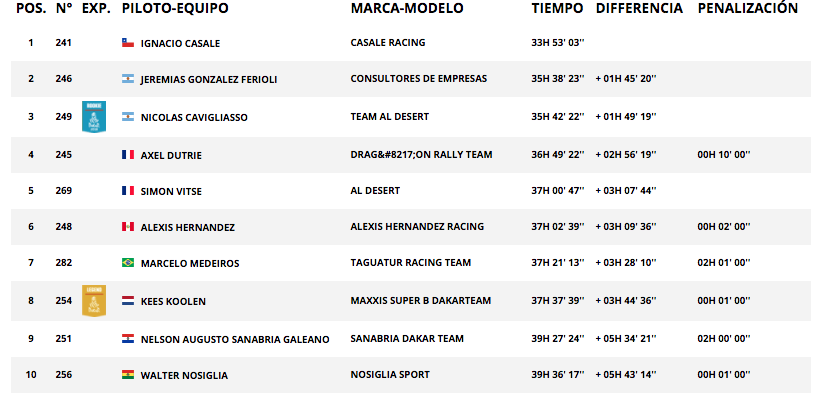The height and width of the screenshot is (397, 821).
Task: Click the France flag beside Axel Dutrie
Action: click(x=128, y=155)
